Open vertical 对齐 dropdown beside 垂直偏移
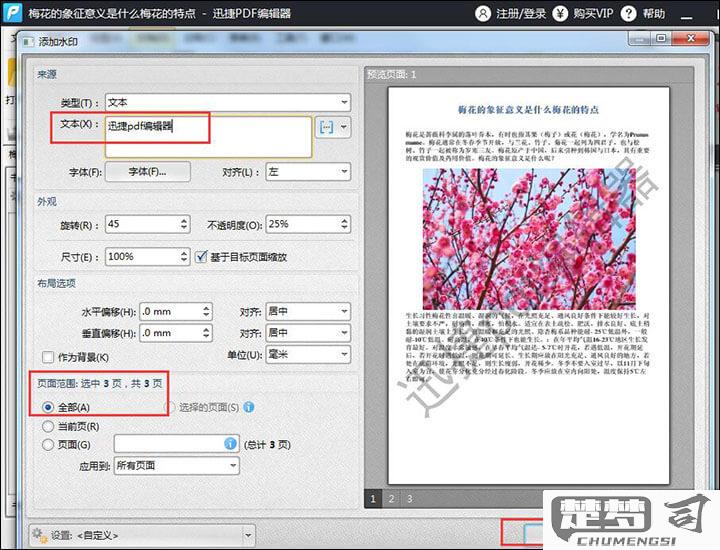The width and height of the screenshot is (720, 550). pos(308,332)
